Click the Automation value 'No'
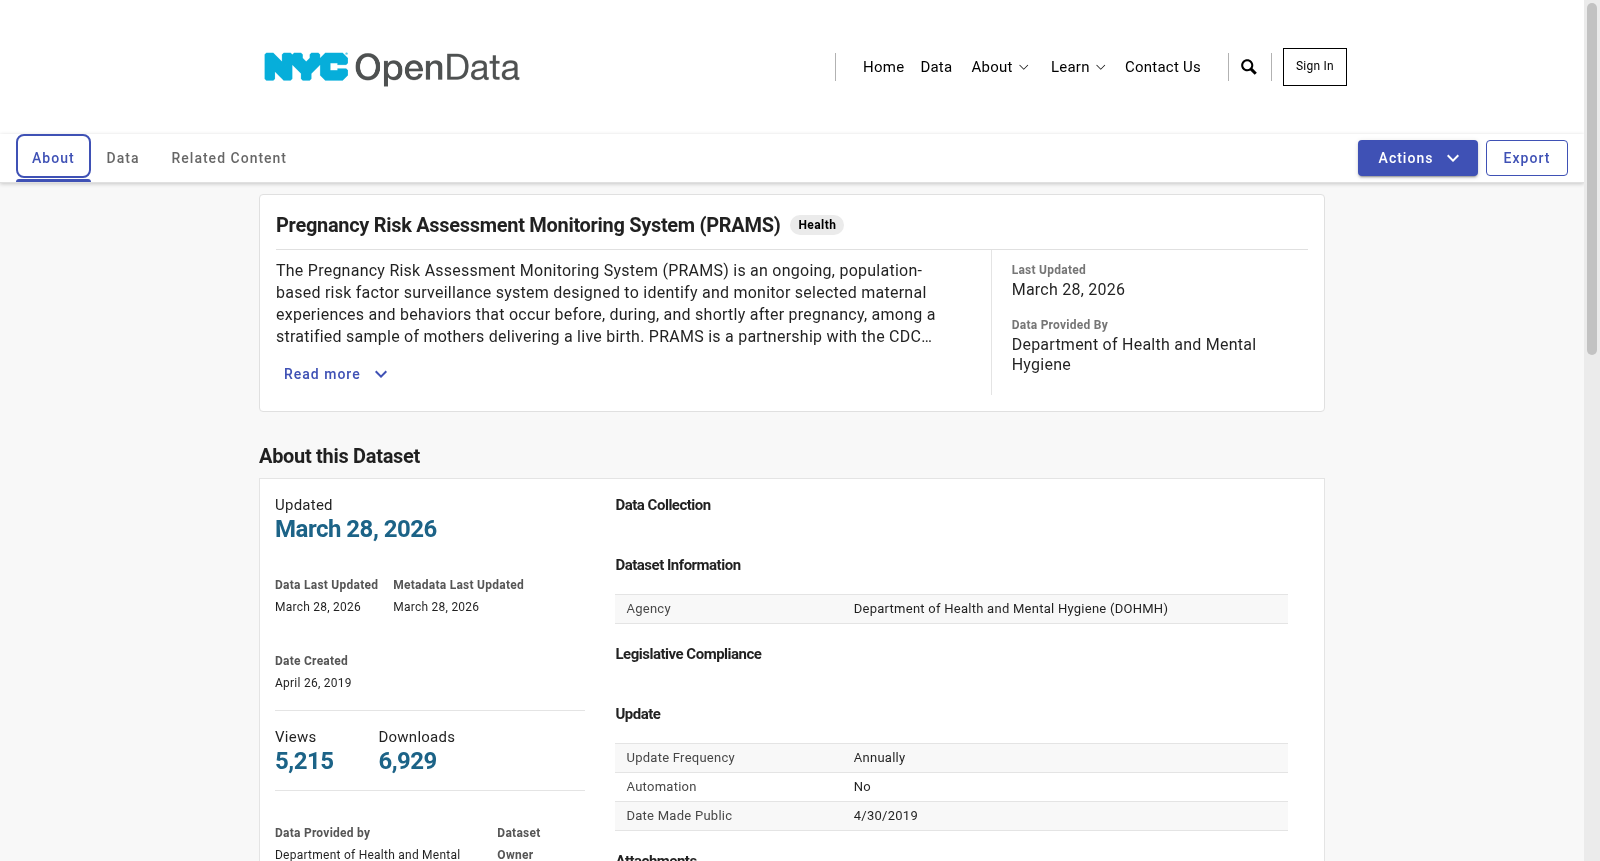1600x861 pixels. [862, 787]
